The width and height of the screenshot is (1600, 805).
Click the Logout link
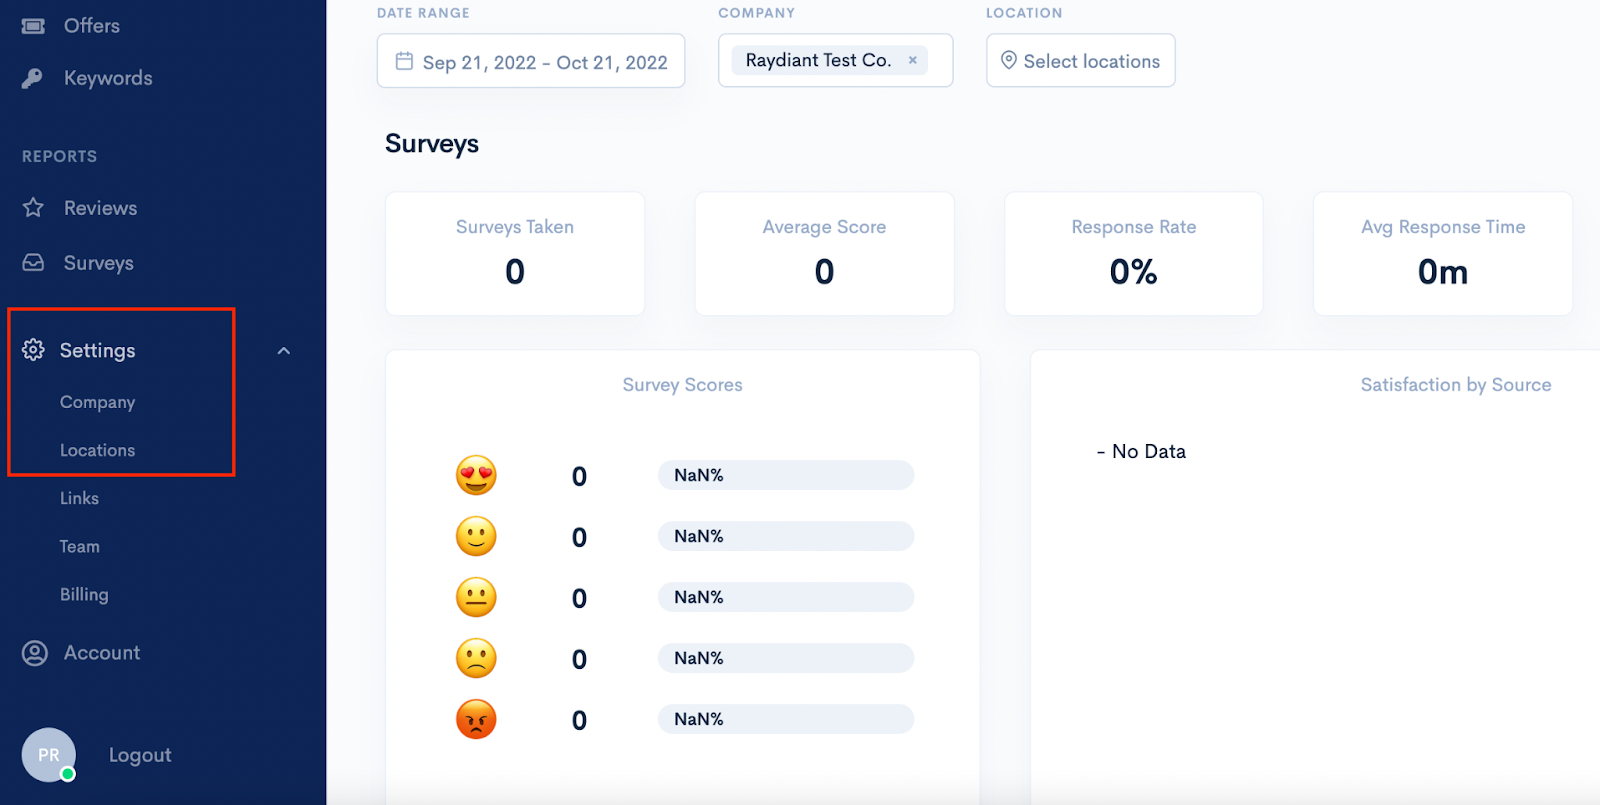(140, 755)
